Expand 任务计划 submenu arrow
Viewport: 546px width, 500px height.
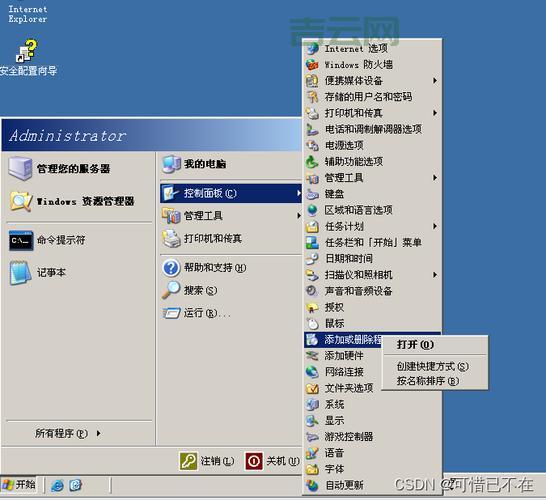pyautogui.click(x=435, y=226)
